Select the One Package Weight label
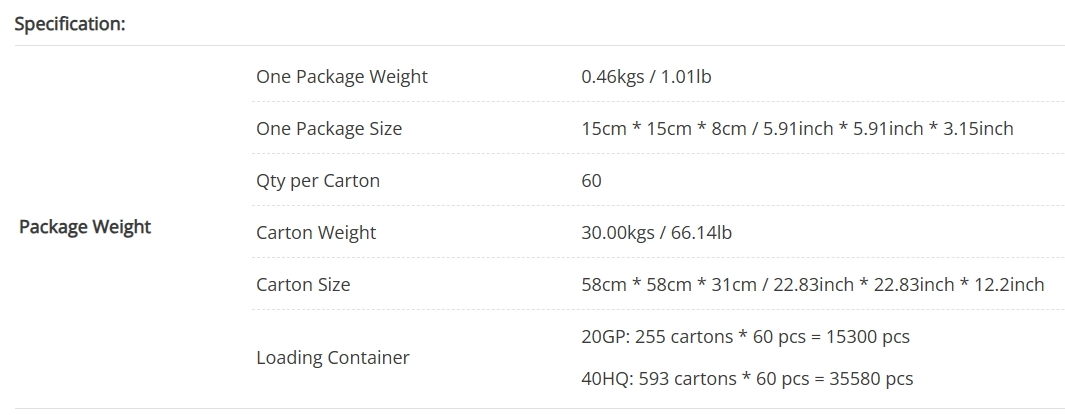Screen dimensions: 1065x415 [341, 77]
